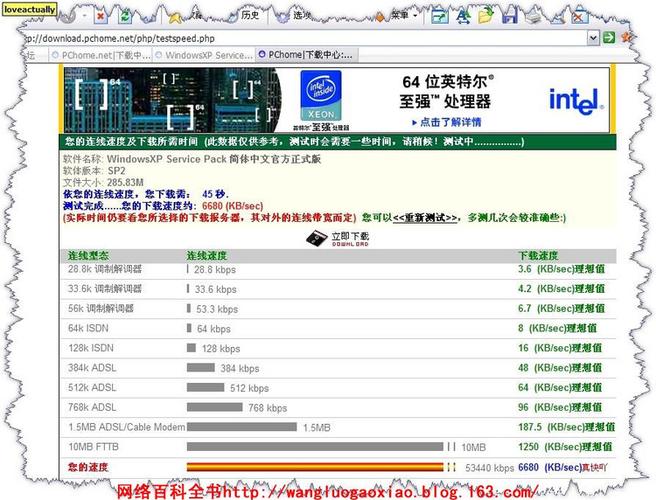Click the '下载速度' column header

[x=538, y=256]
